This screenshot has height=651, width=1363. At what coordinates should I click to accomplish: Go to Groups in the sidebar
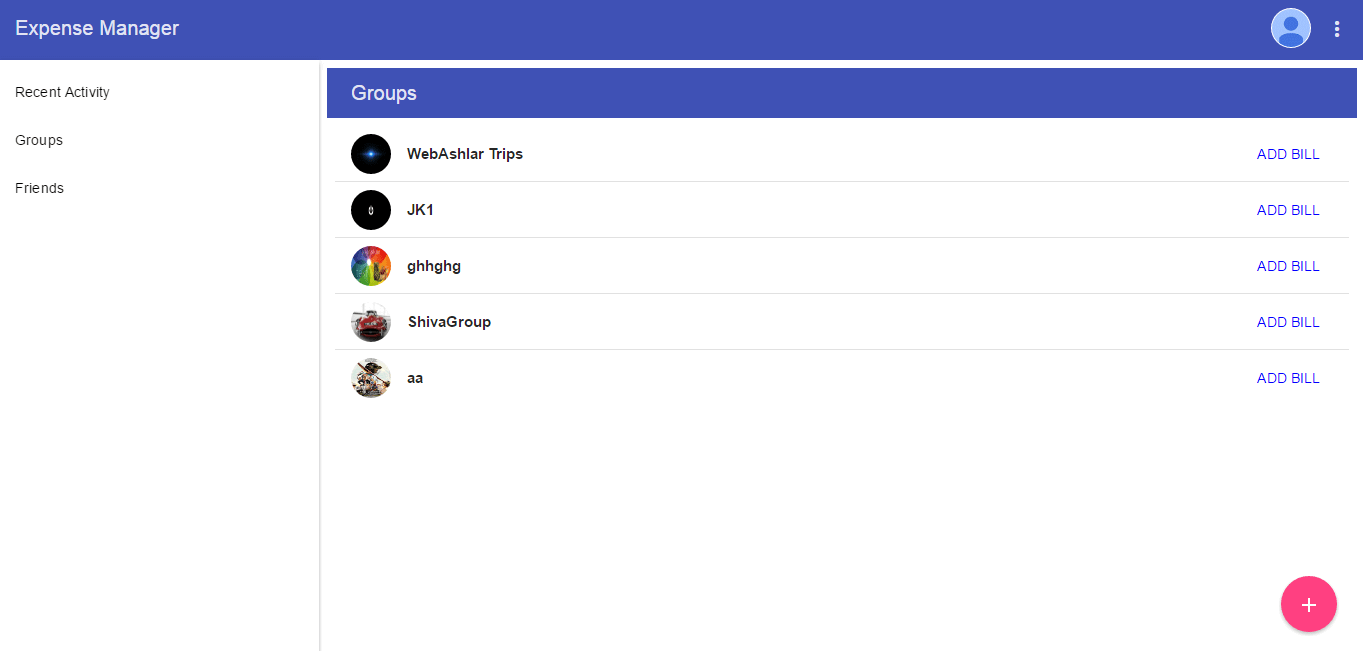(x=39, y=140)
